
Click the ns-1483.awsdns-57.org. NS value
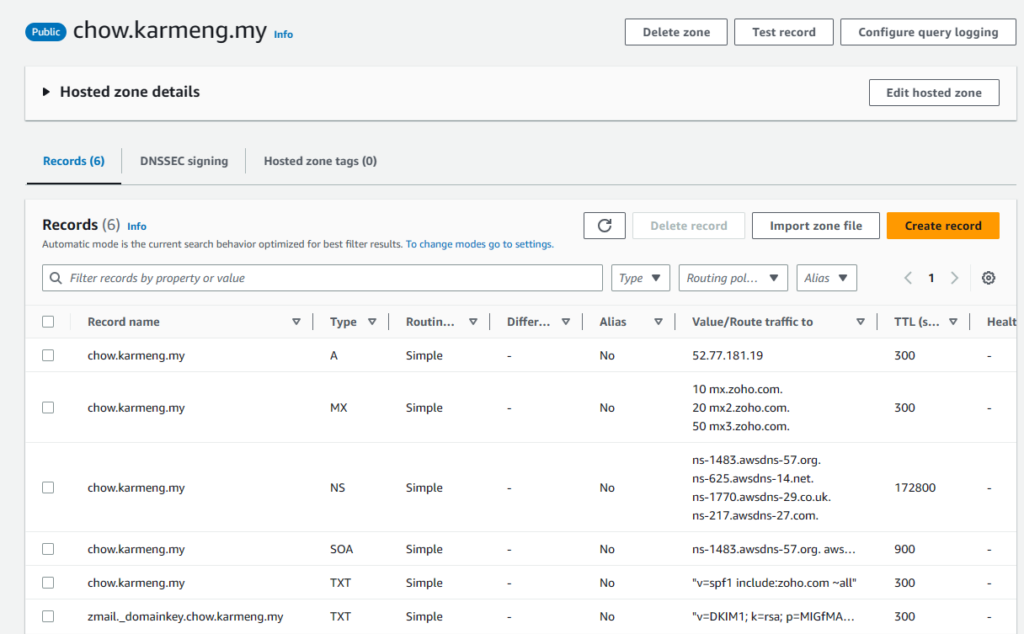coord(756,460)
